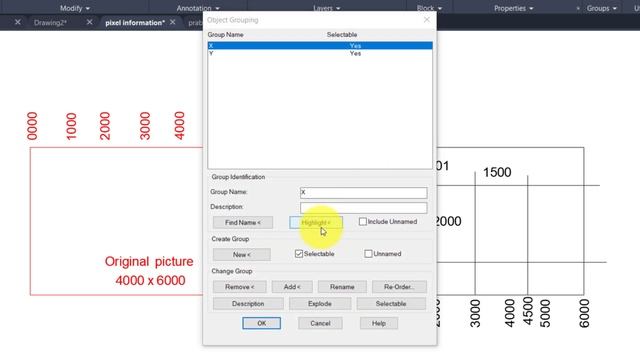
Task: Switch to the pixel information tab
Action: [x=135, y=23]
